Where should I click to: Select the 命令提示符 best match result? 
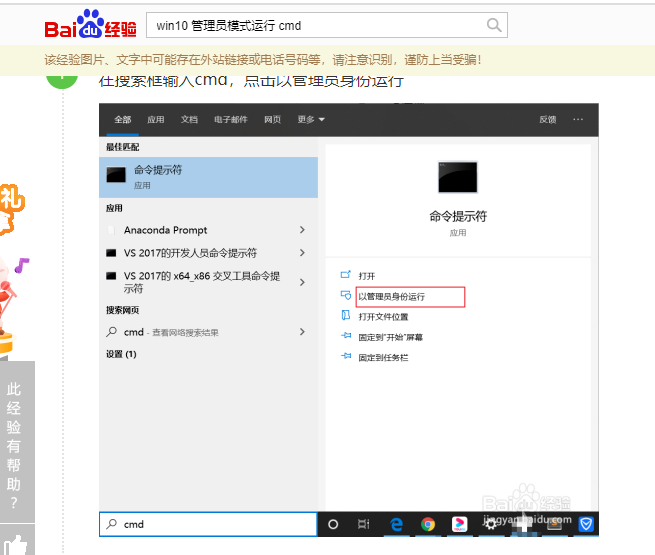(208, 177)
